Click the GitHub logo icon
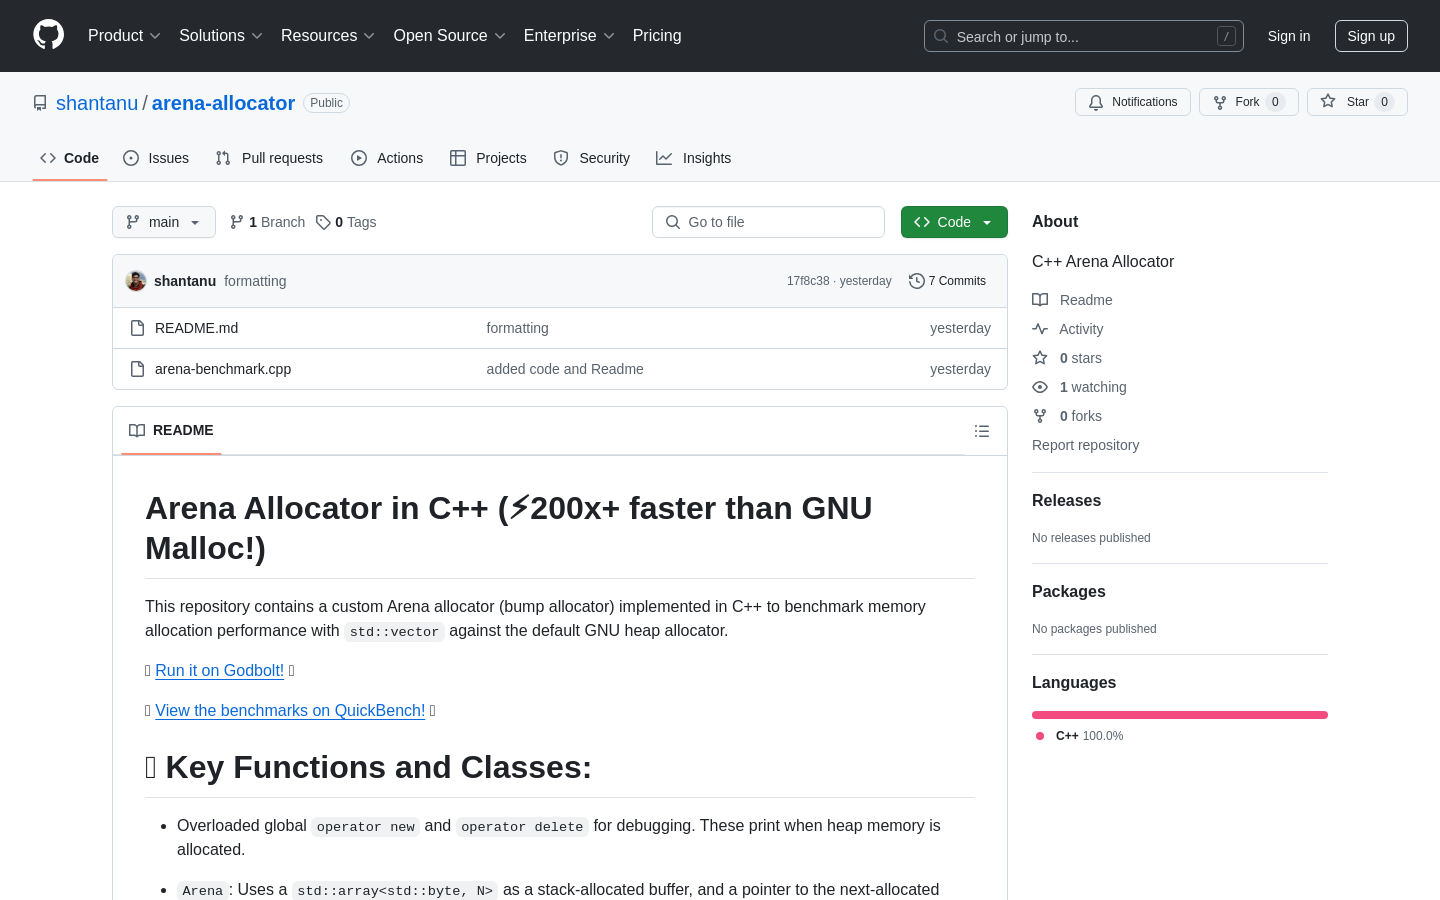Viewport: 1440px width, 900px height. tap(49, 35)
